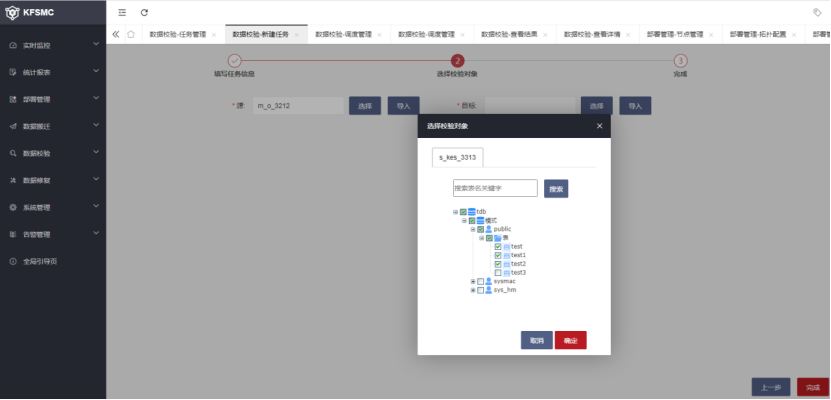This screenshot has width=831, height=400.
Task: Uncheck the test1 table checkbox
Action: (498, 255)
